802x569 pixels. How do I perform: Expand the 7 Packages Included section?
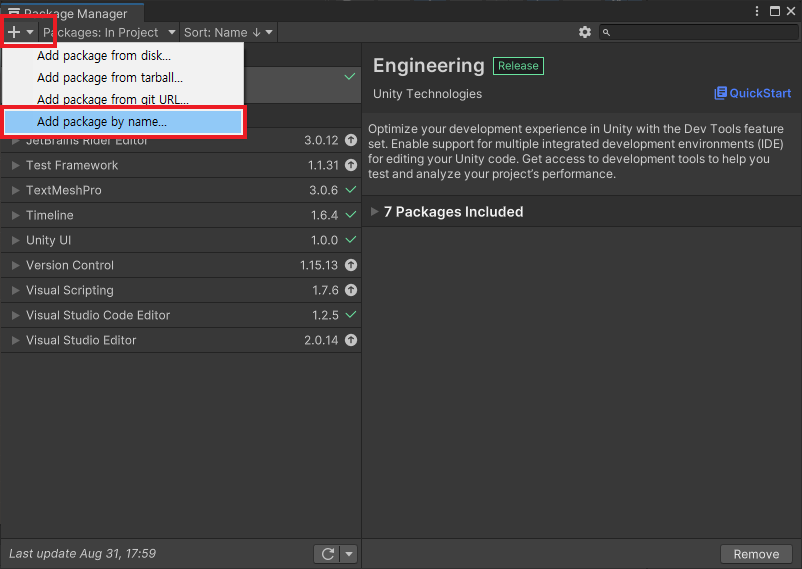(374, 211)
